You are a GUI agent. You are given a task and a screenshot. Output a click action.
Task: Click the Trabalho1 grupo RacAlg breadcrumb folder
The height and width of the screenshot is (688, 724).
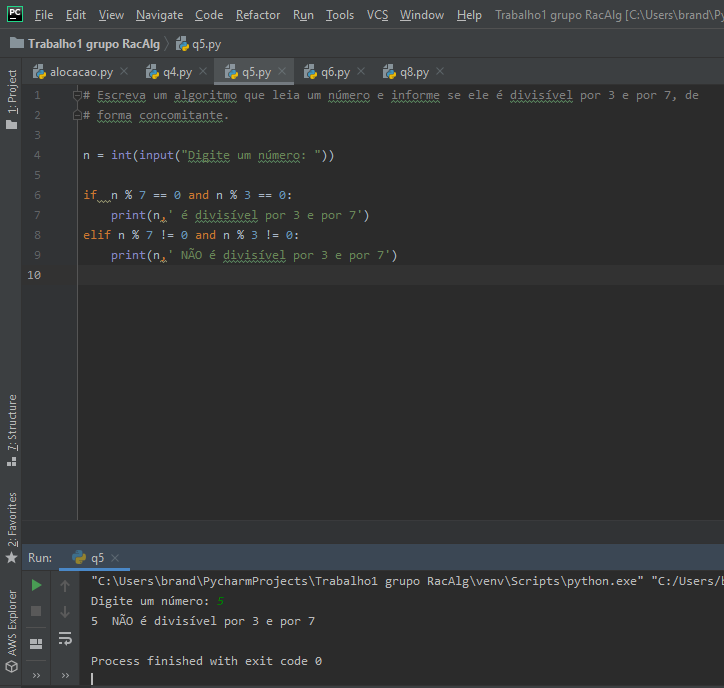click(x=85, y=44)
